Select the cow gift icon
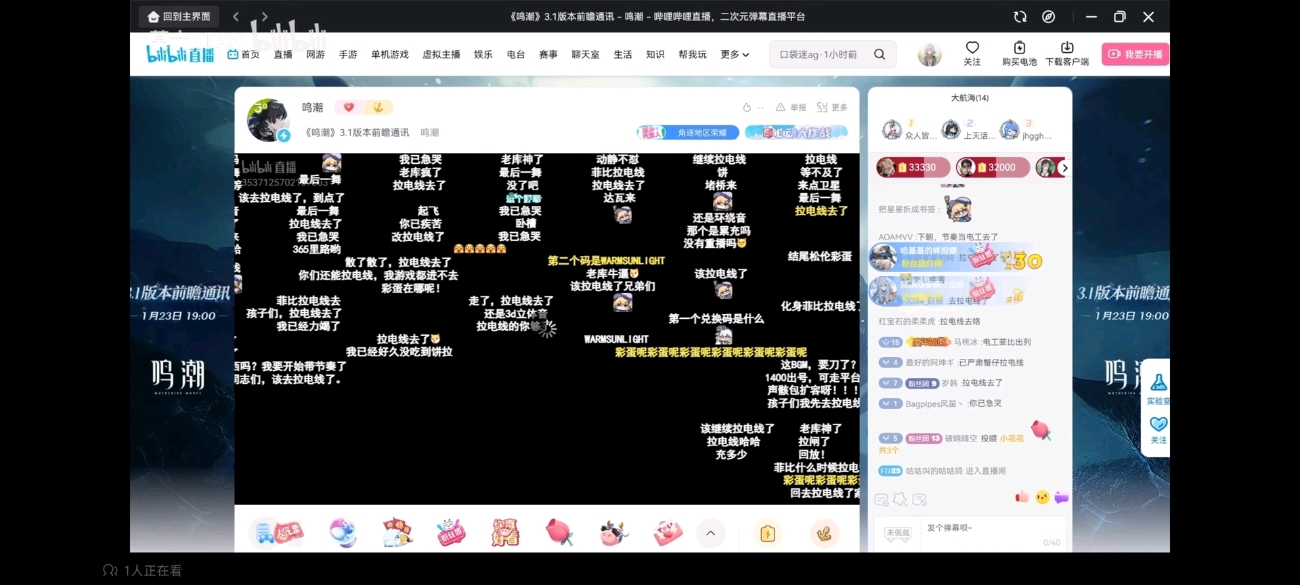Viewport: 1300px width, 585px height. pos(613,532)
